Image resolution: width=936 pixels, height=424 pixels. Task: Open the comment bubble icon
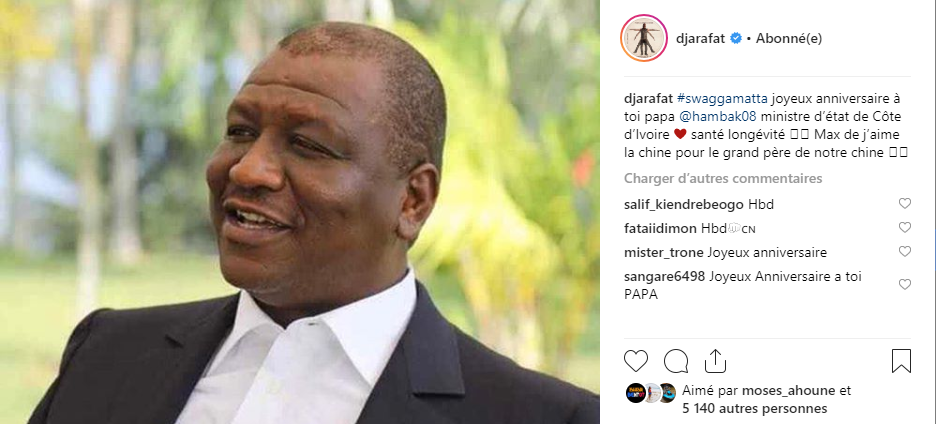pos(676,361)
